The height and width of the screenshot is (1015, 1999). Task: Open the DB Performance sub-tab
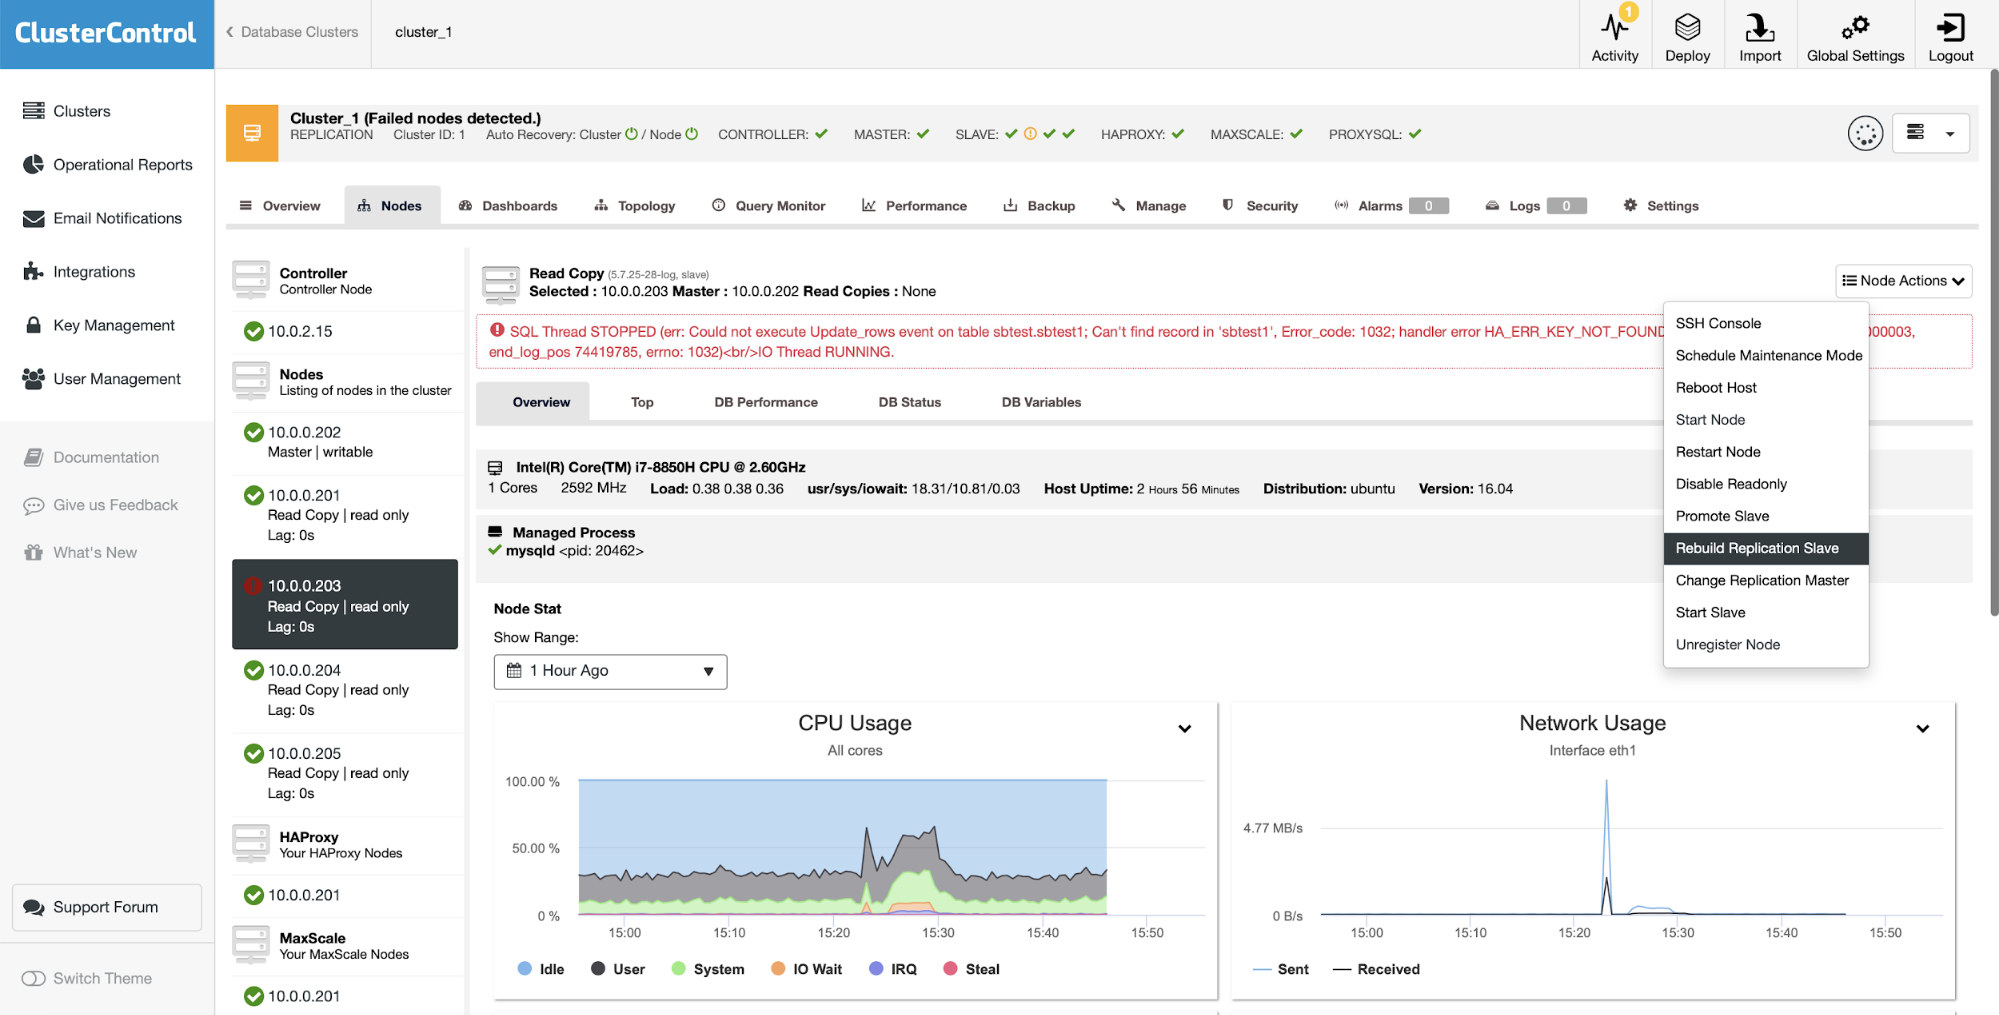pyautogui.click(x=766, y=402)
